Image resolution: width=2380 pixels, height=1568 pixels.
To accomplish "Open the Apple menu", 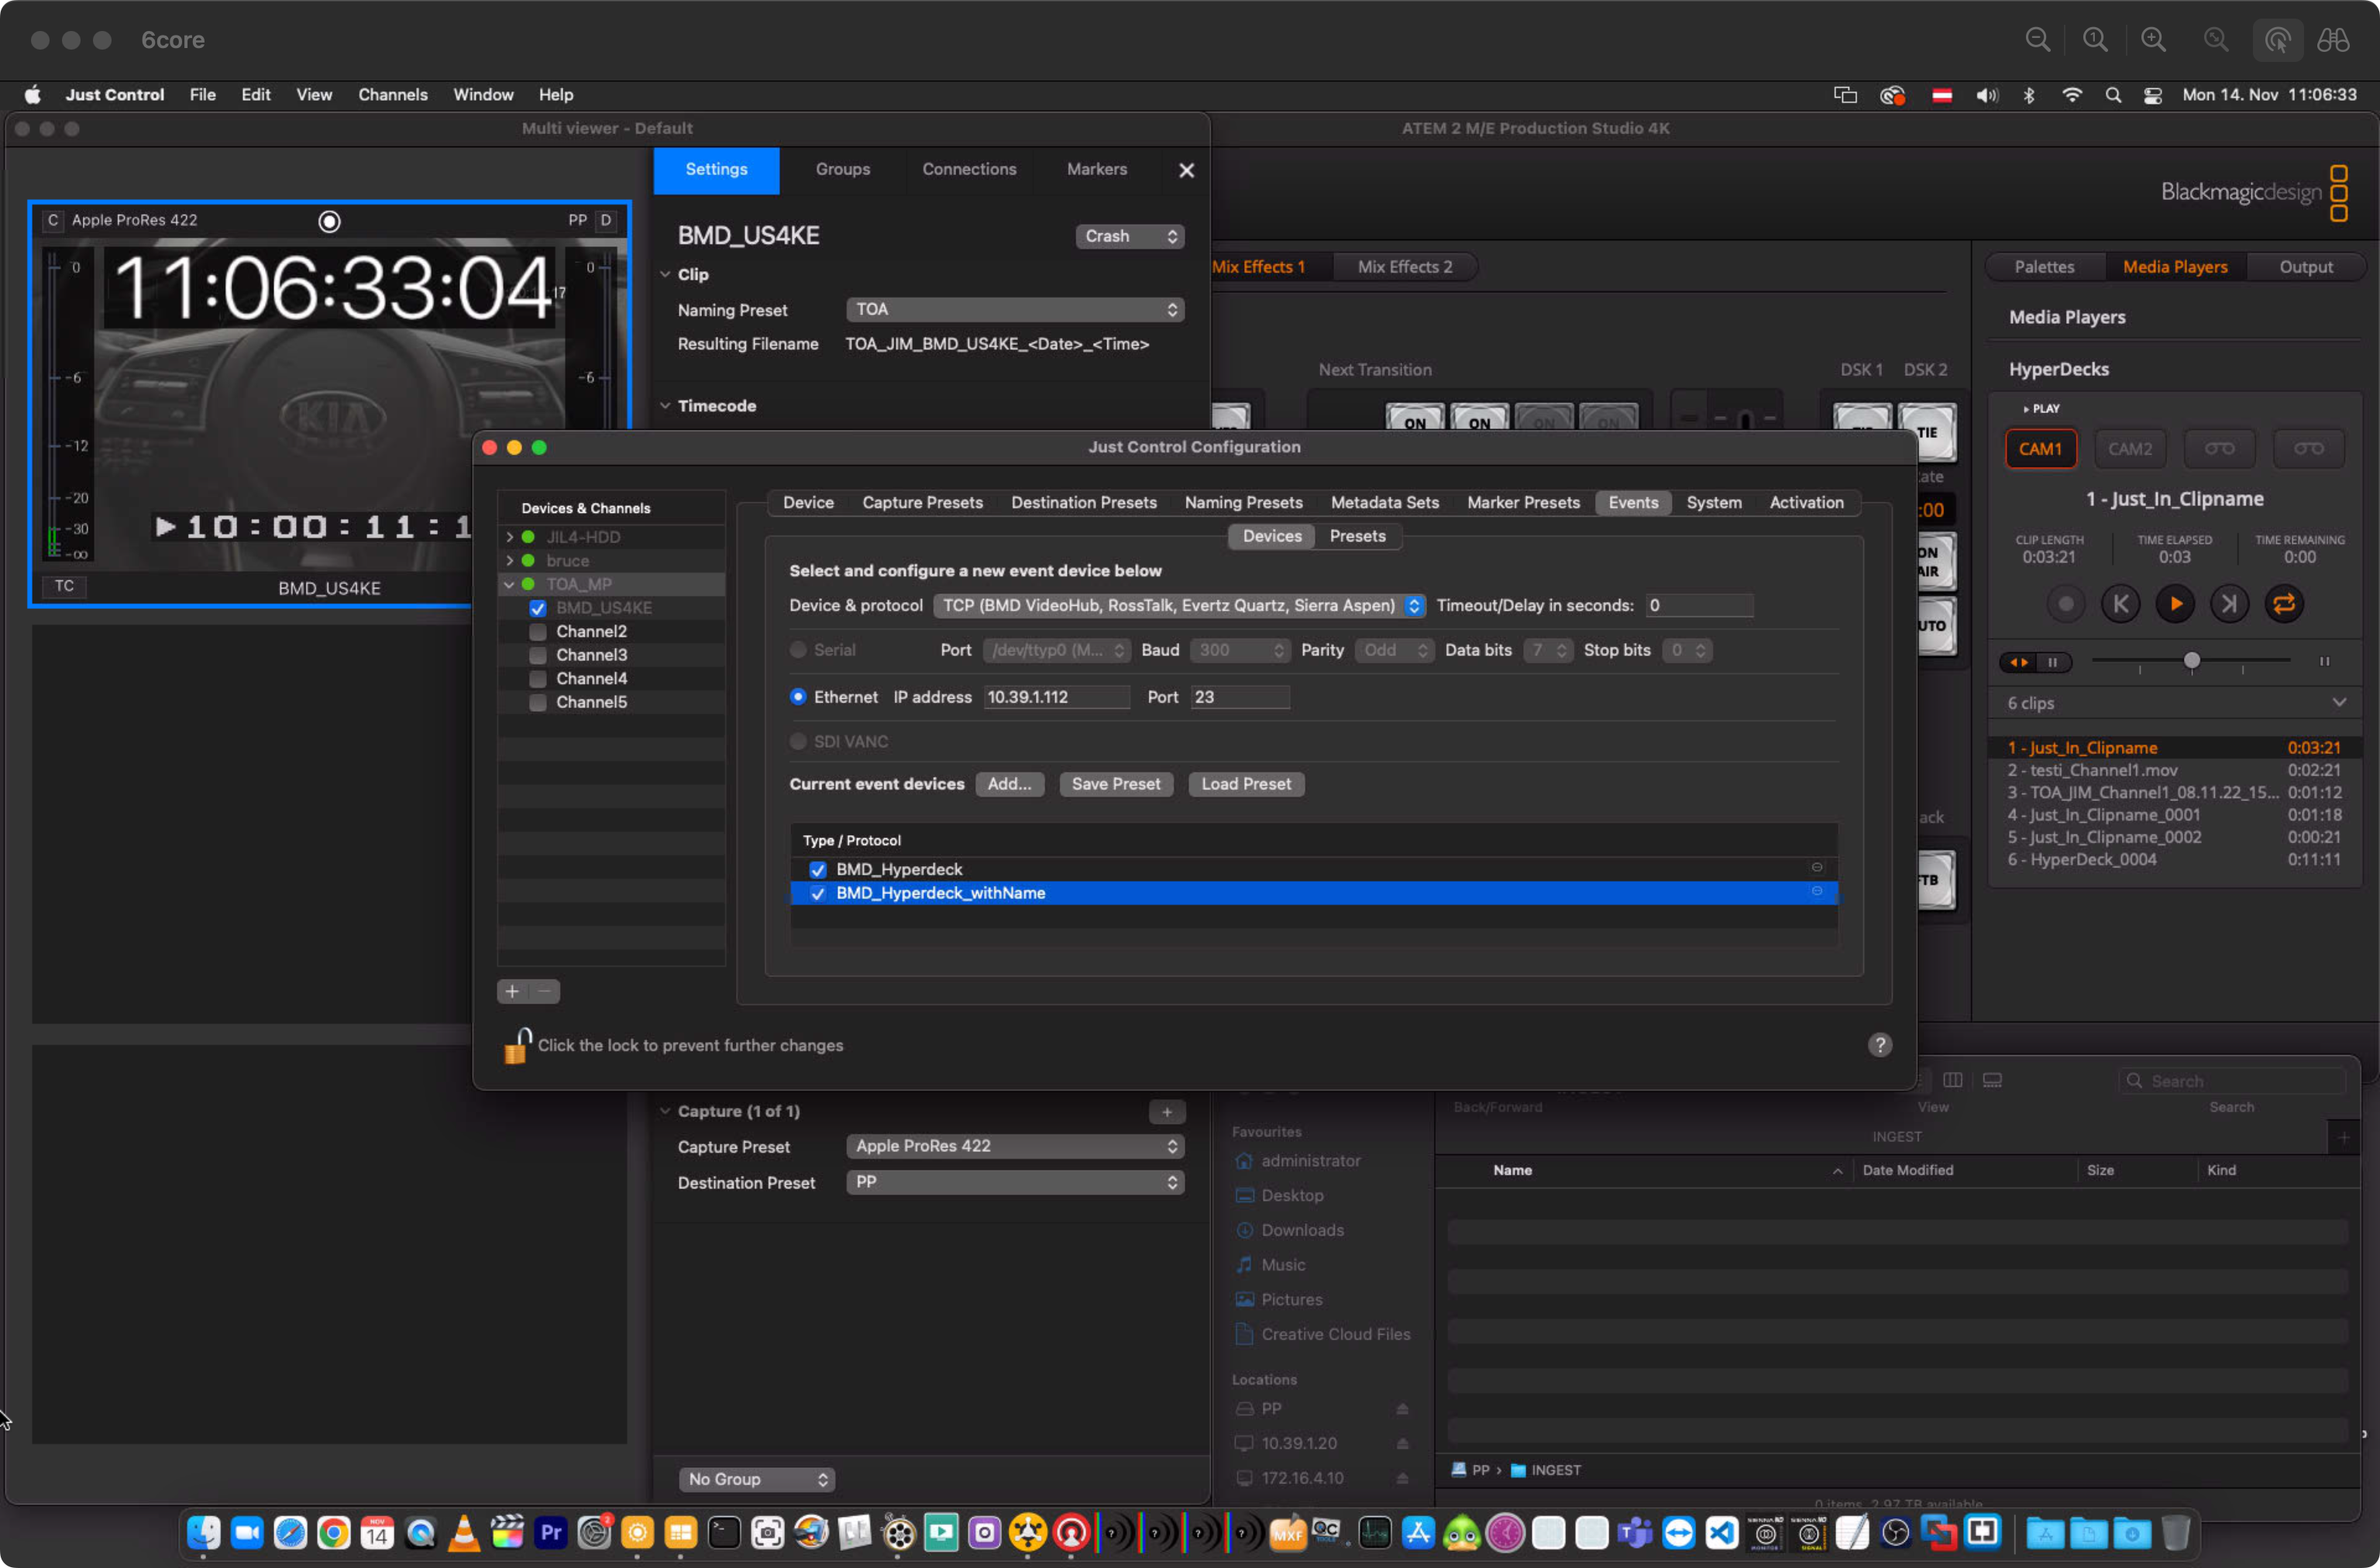I will click(x=33, y=95).
